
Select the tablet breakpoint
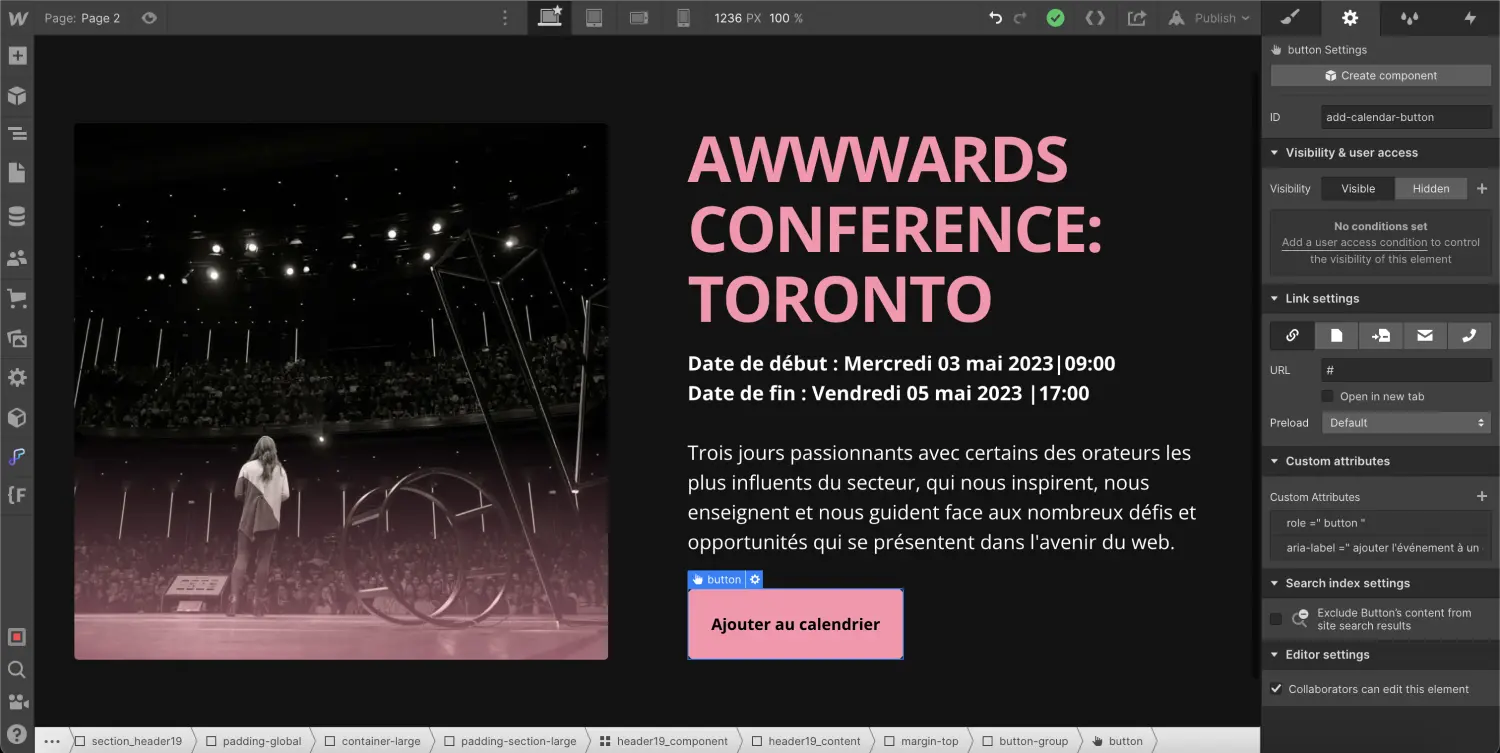[594, 18]
